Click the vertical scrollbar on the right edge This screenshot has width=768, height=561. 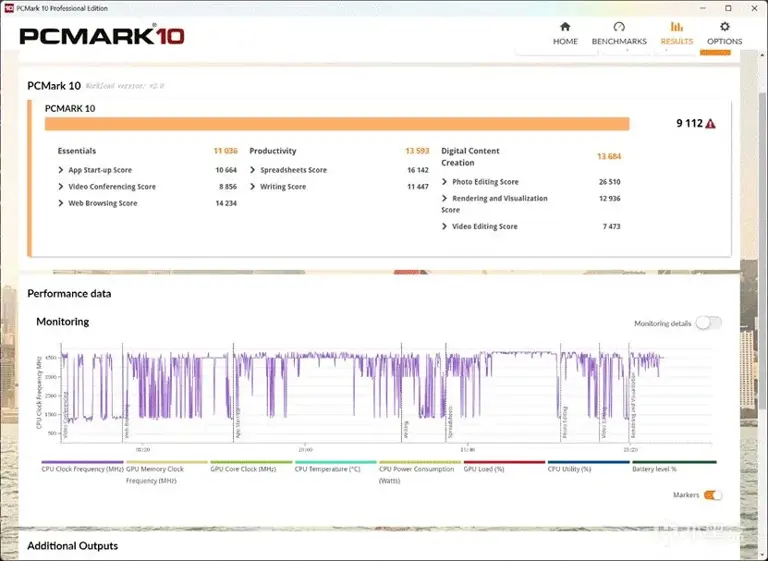tap(763, 250)
